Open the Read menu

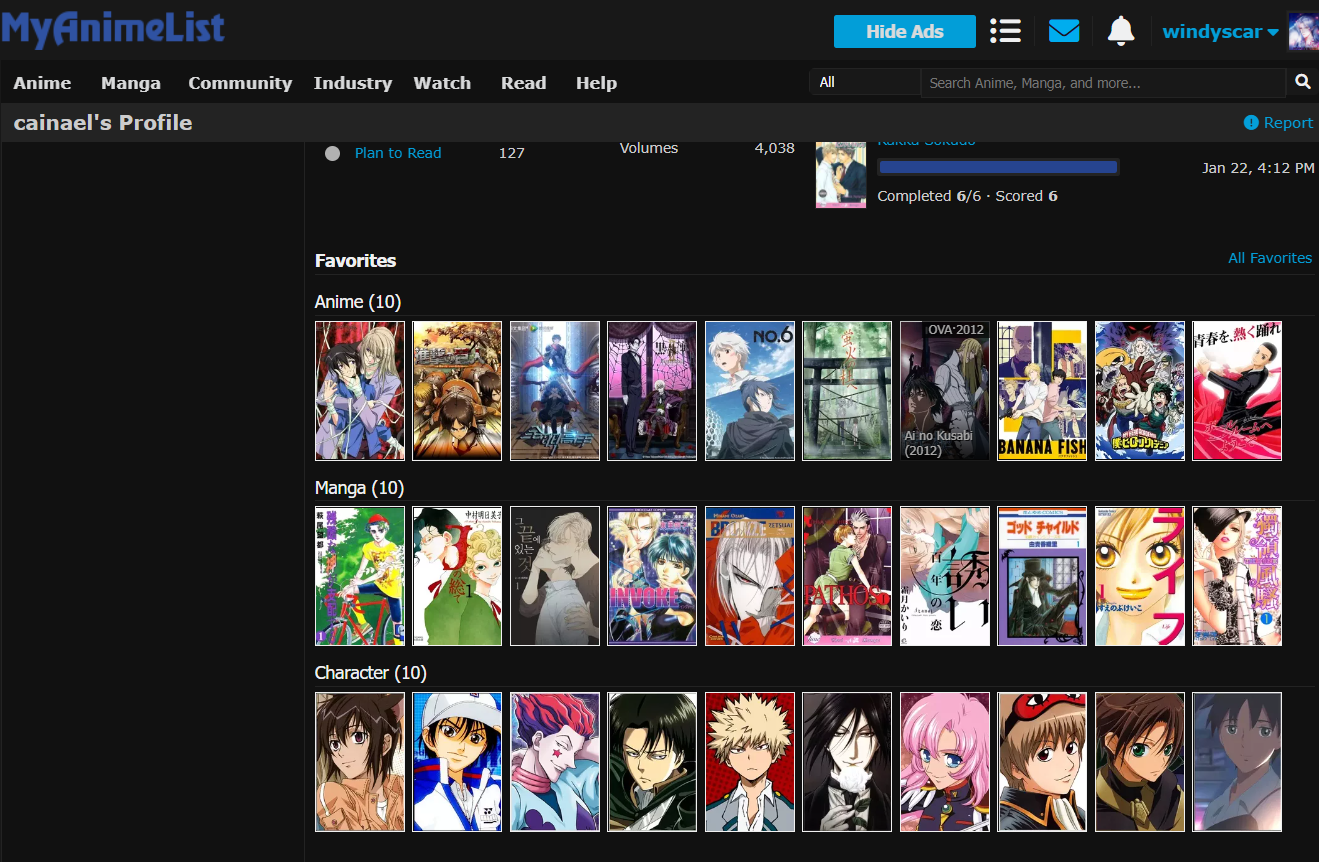pyautogui.click(x=524, y=83)
